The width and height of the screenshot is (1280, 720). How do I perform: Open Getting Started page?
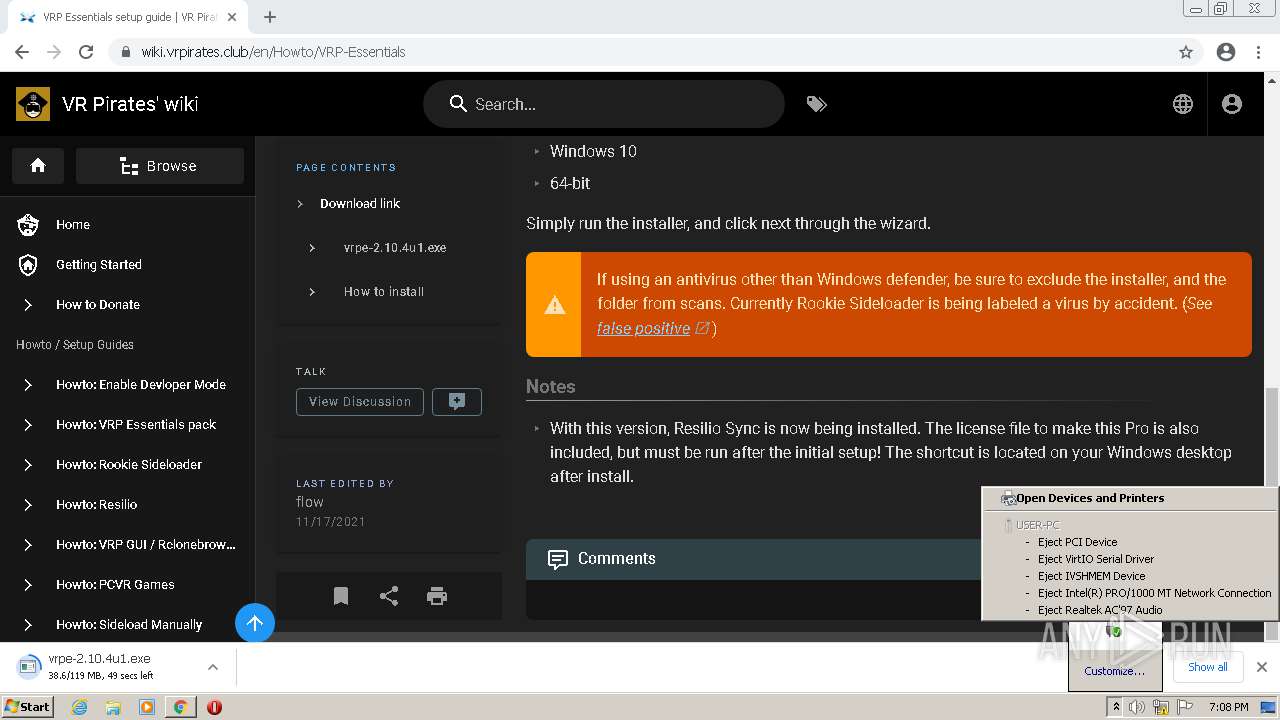click(99, 265)
